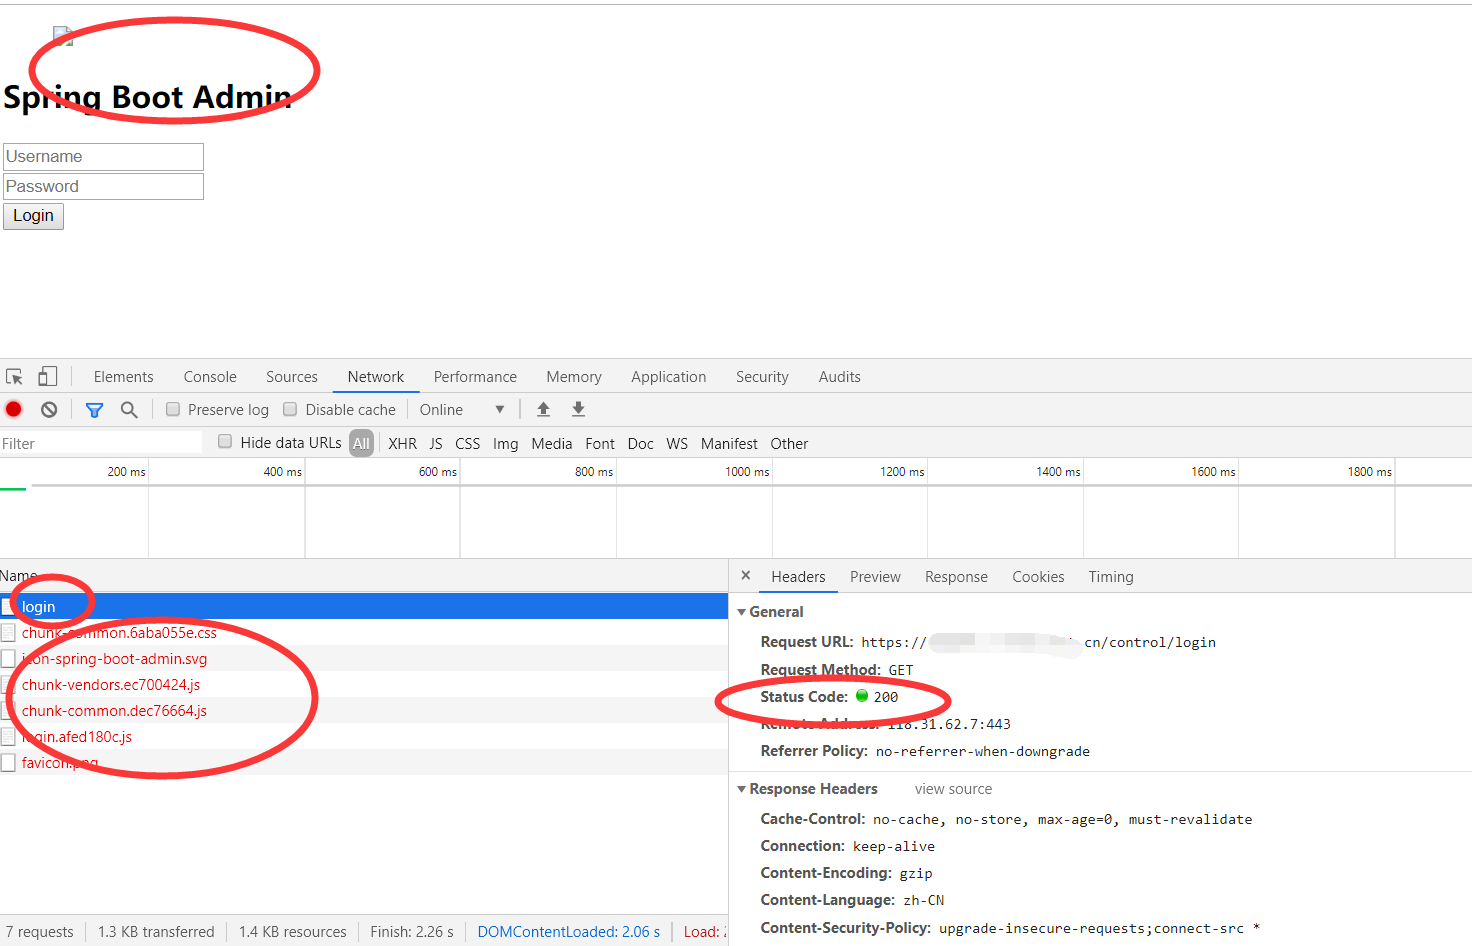Open the Console panel
The image size is (1472, 946).
click(x=209, y=376)
